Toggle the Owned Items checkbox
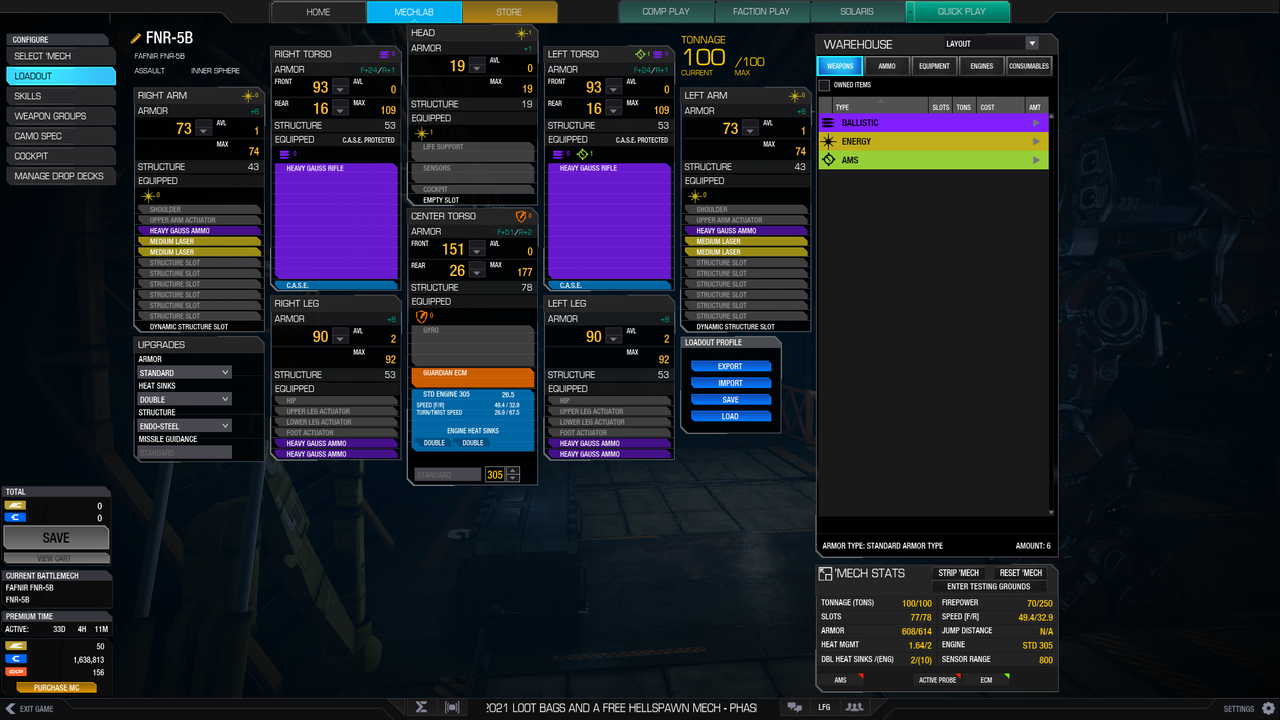Screen dimensions: 1280x720 point(824,86)
